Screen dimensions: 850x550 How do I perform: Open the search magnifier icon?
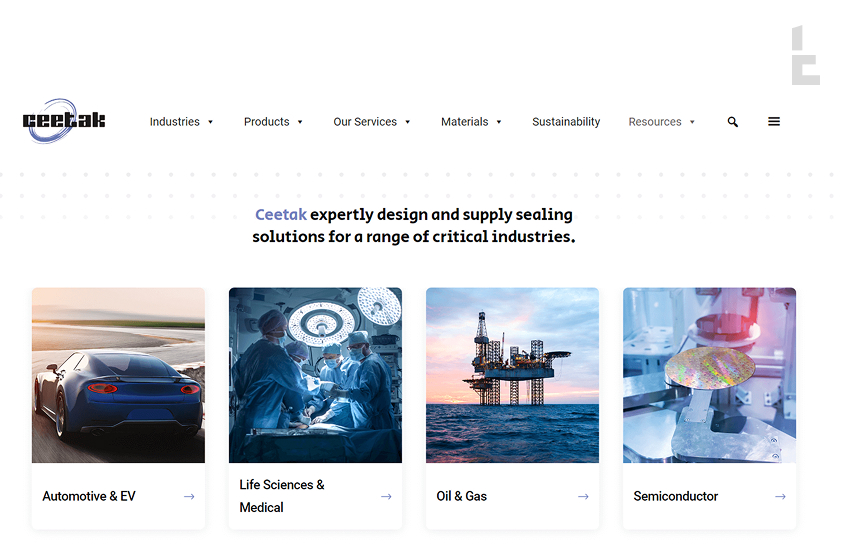(732, 122)
